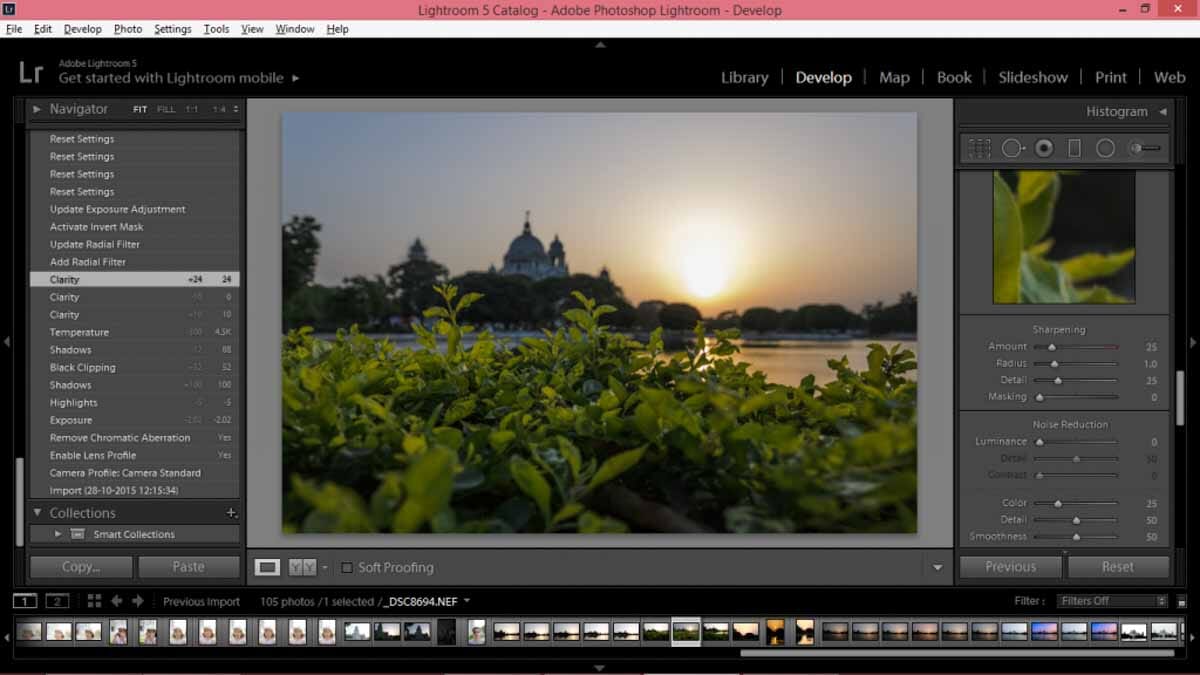Select the Graduated Filter tool

1076,148
